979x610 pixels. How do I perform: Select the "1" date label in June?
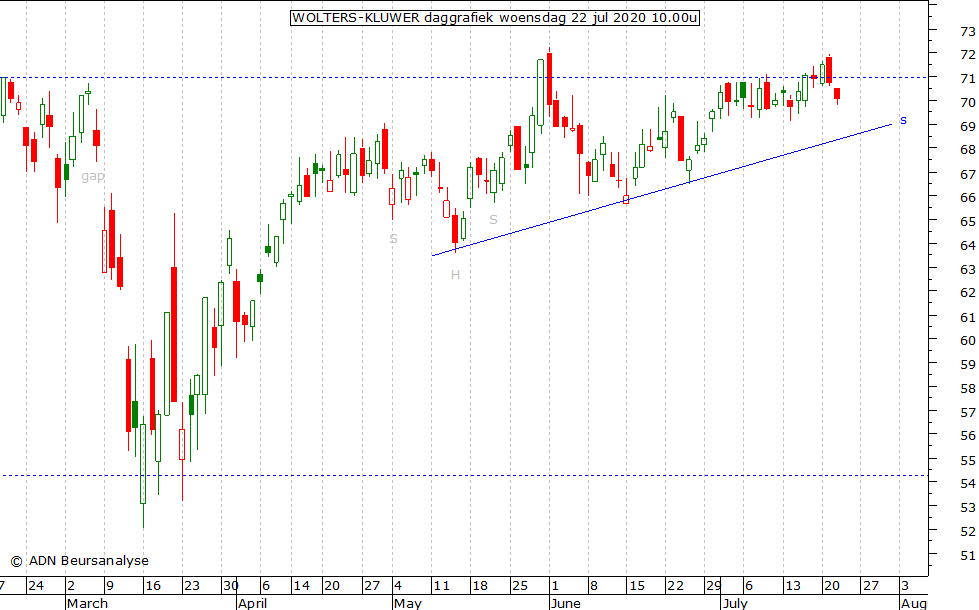pyautogui.click(x=554, y=586)
